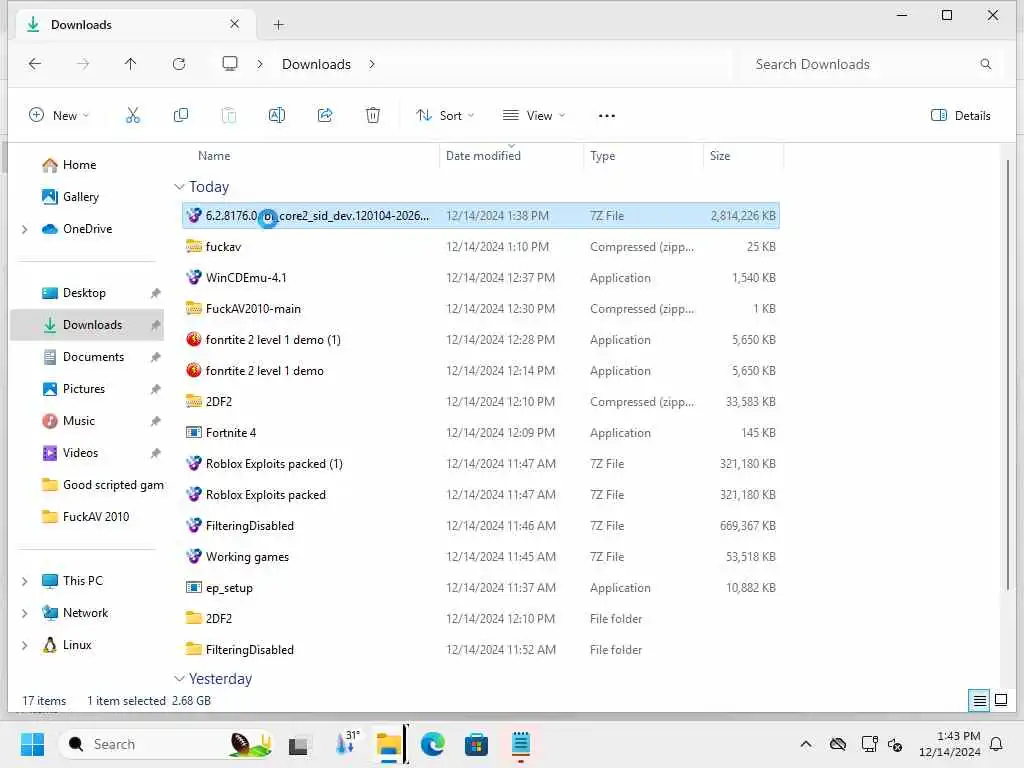Screen dimensions: 1024x768
Task: Open Notepad from taskbar
Action: point(520,744)
